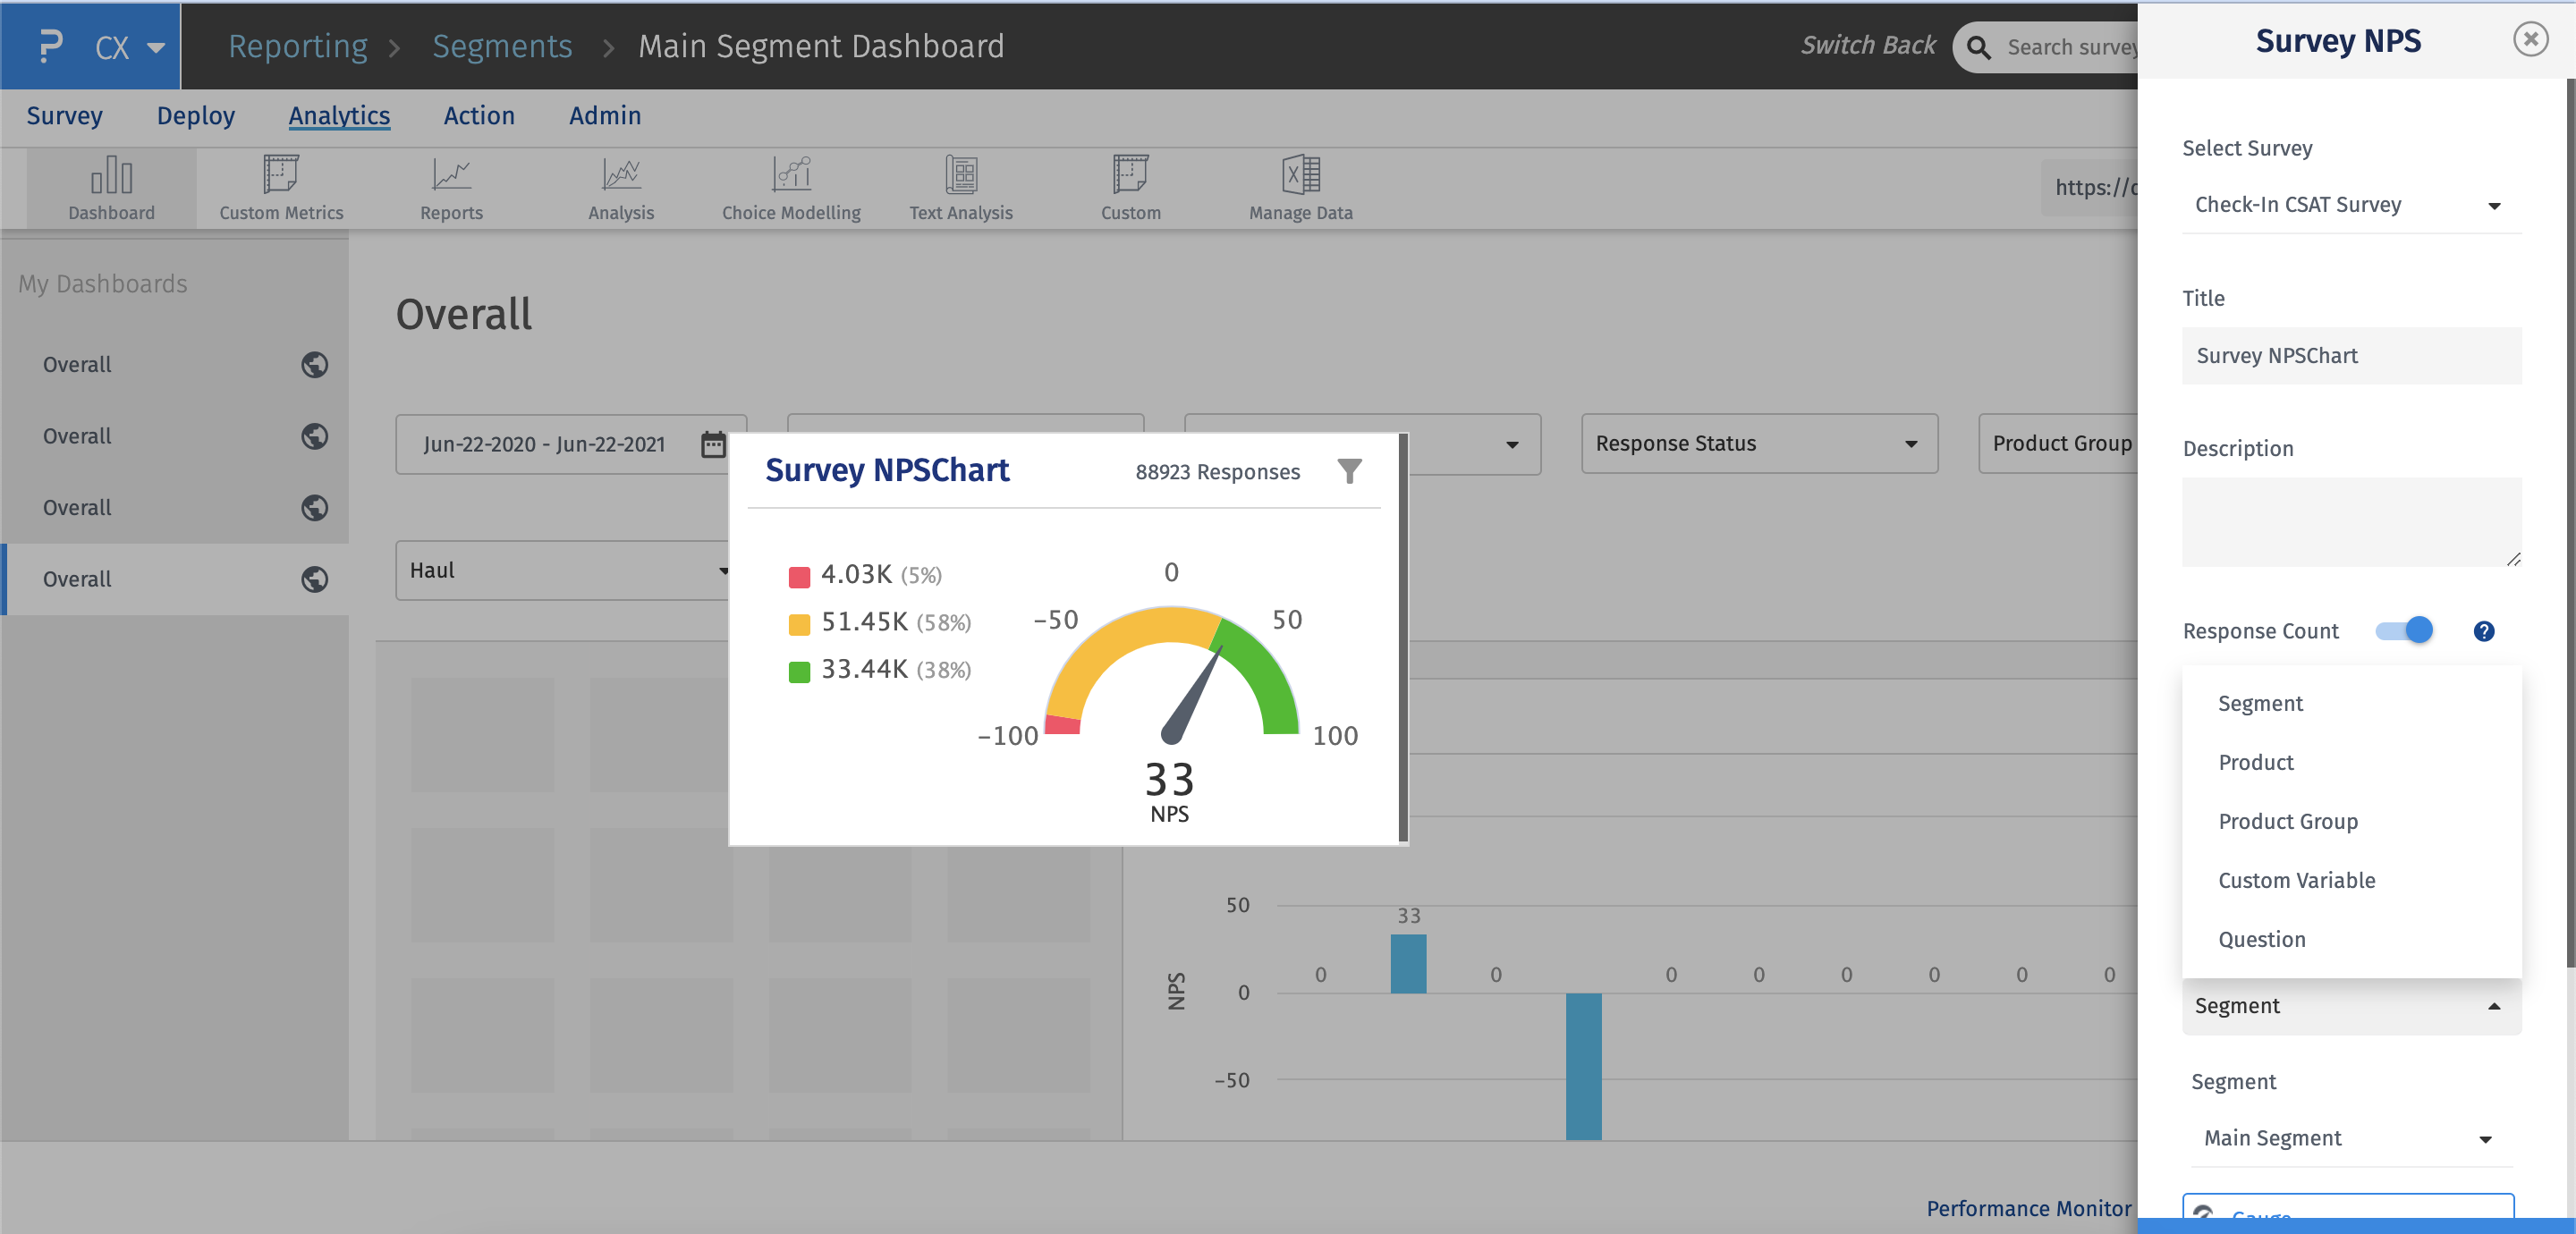Switch to the Deploy tab
2576x1234 pixels.
tap(196, 116)
